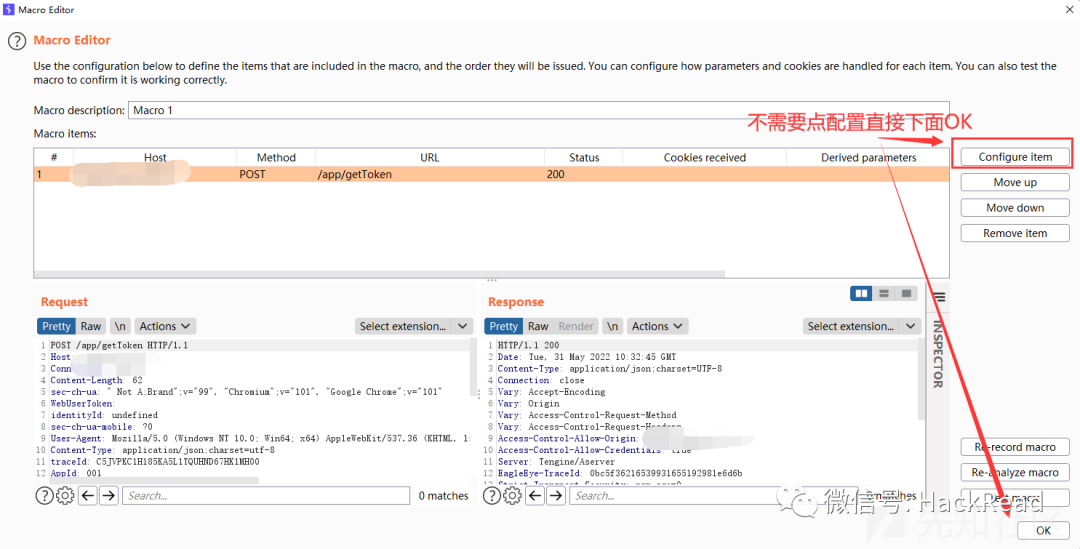Click the traceId request header line
Screen dimensions: 1080x549
click(x=155, y=462)
